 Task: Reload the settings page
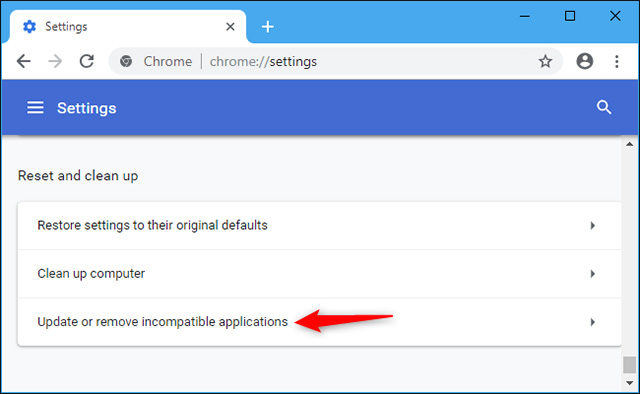(87, 61)
